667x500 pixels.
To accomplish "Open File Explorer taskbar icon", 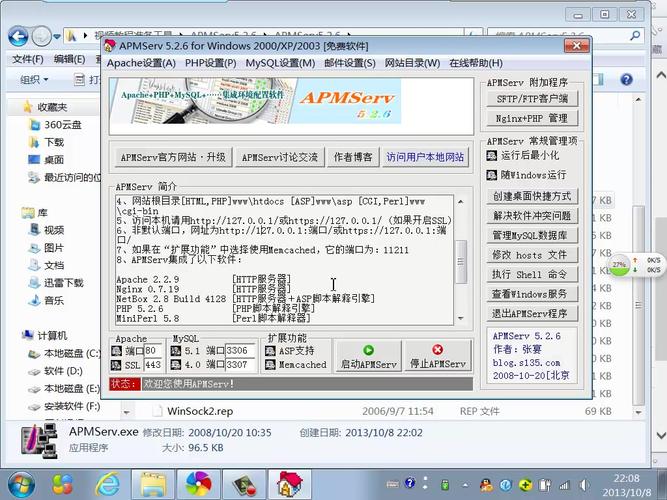I will [x=153, y=485].
